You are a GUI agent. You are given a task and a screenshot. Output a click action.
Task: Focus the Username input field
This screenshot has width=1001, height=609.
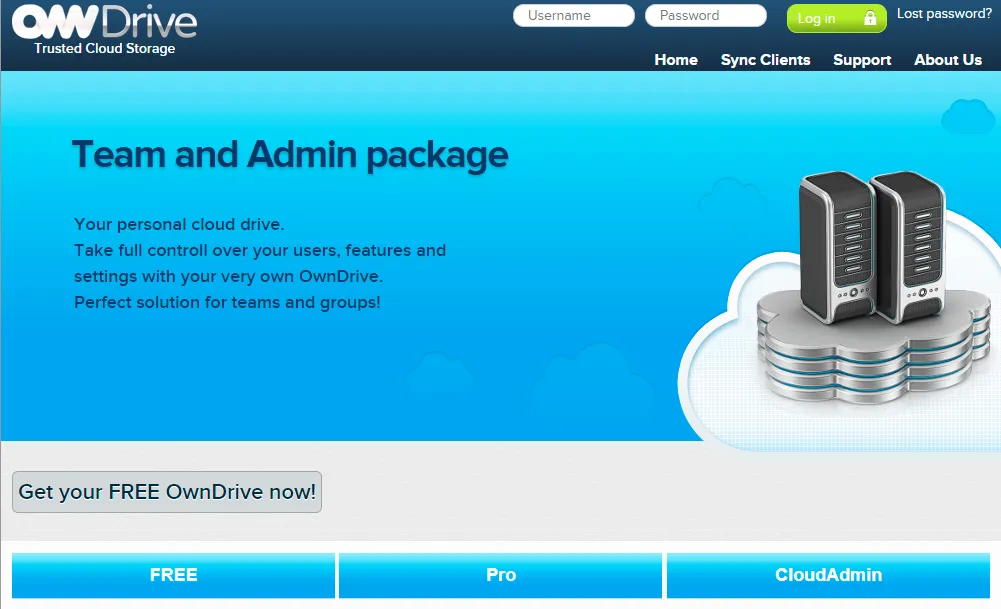click(574, 15)
